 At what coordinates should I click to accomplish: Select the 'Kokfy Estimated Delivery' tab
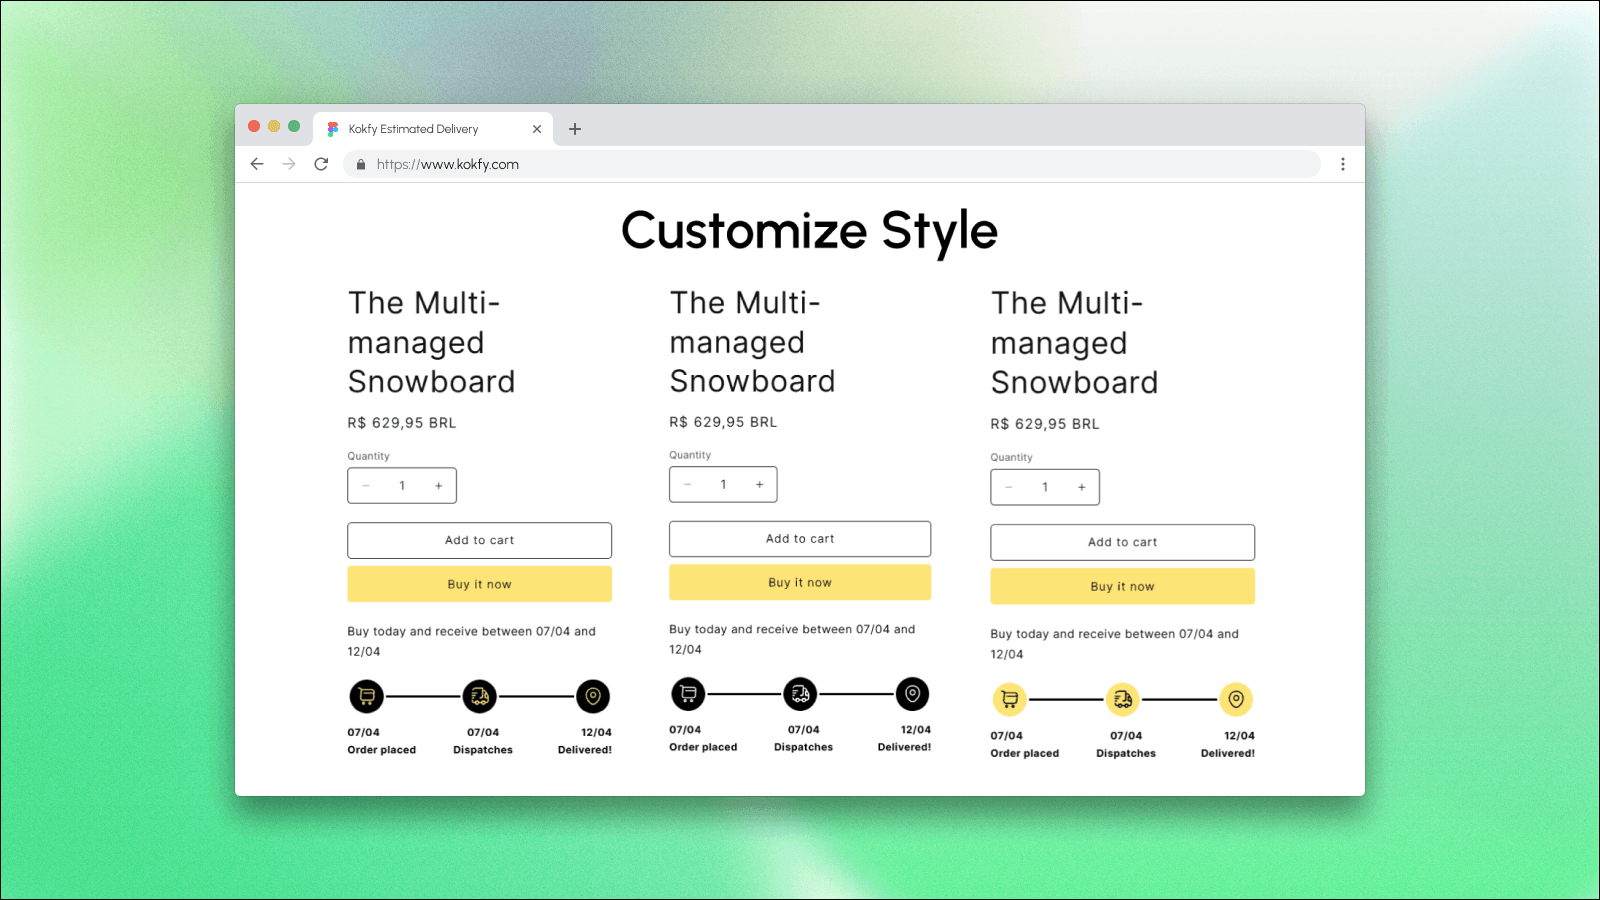point(420,128)
